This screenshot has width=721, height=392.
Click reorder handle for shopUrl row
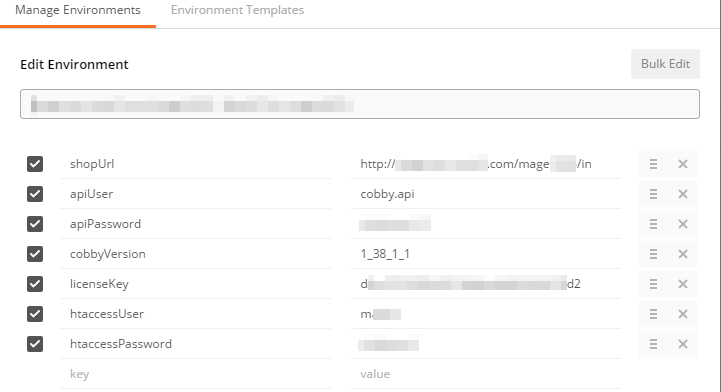tap(653, 164)
